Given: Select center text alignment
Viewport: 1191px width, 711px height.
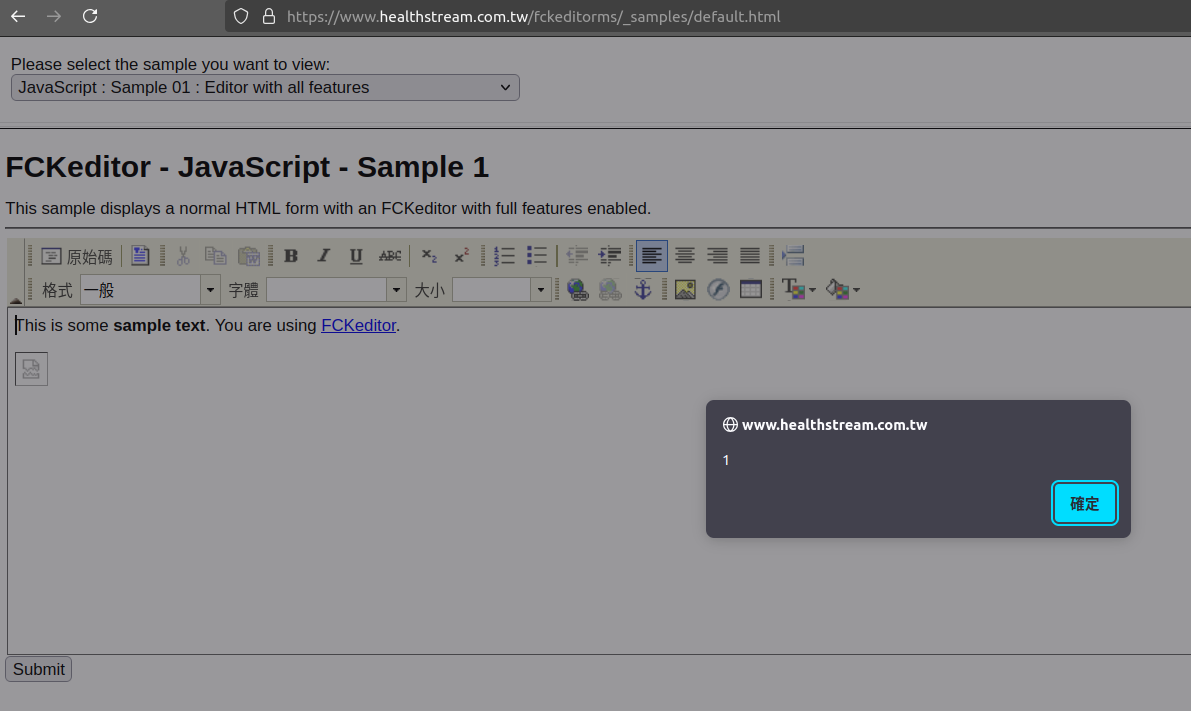Looking at the screenshot, I should (684, 256).
